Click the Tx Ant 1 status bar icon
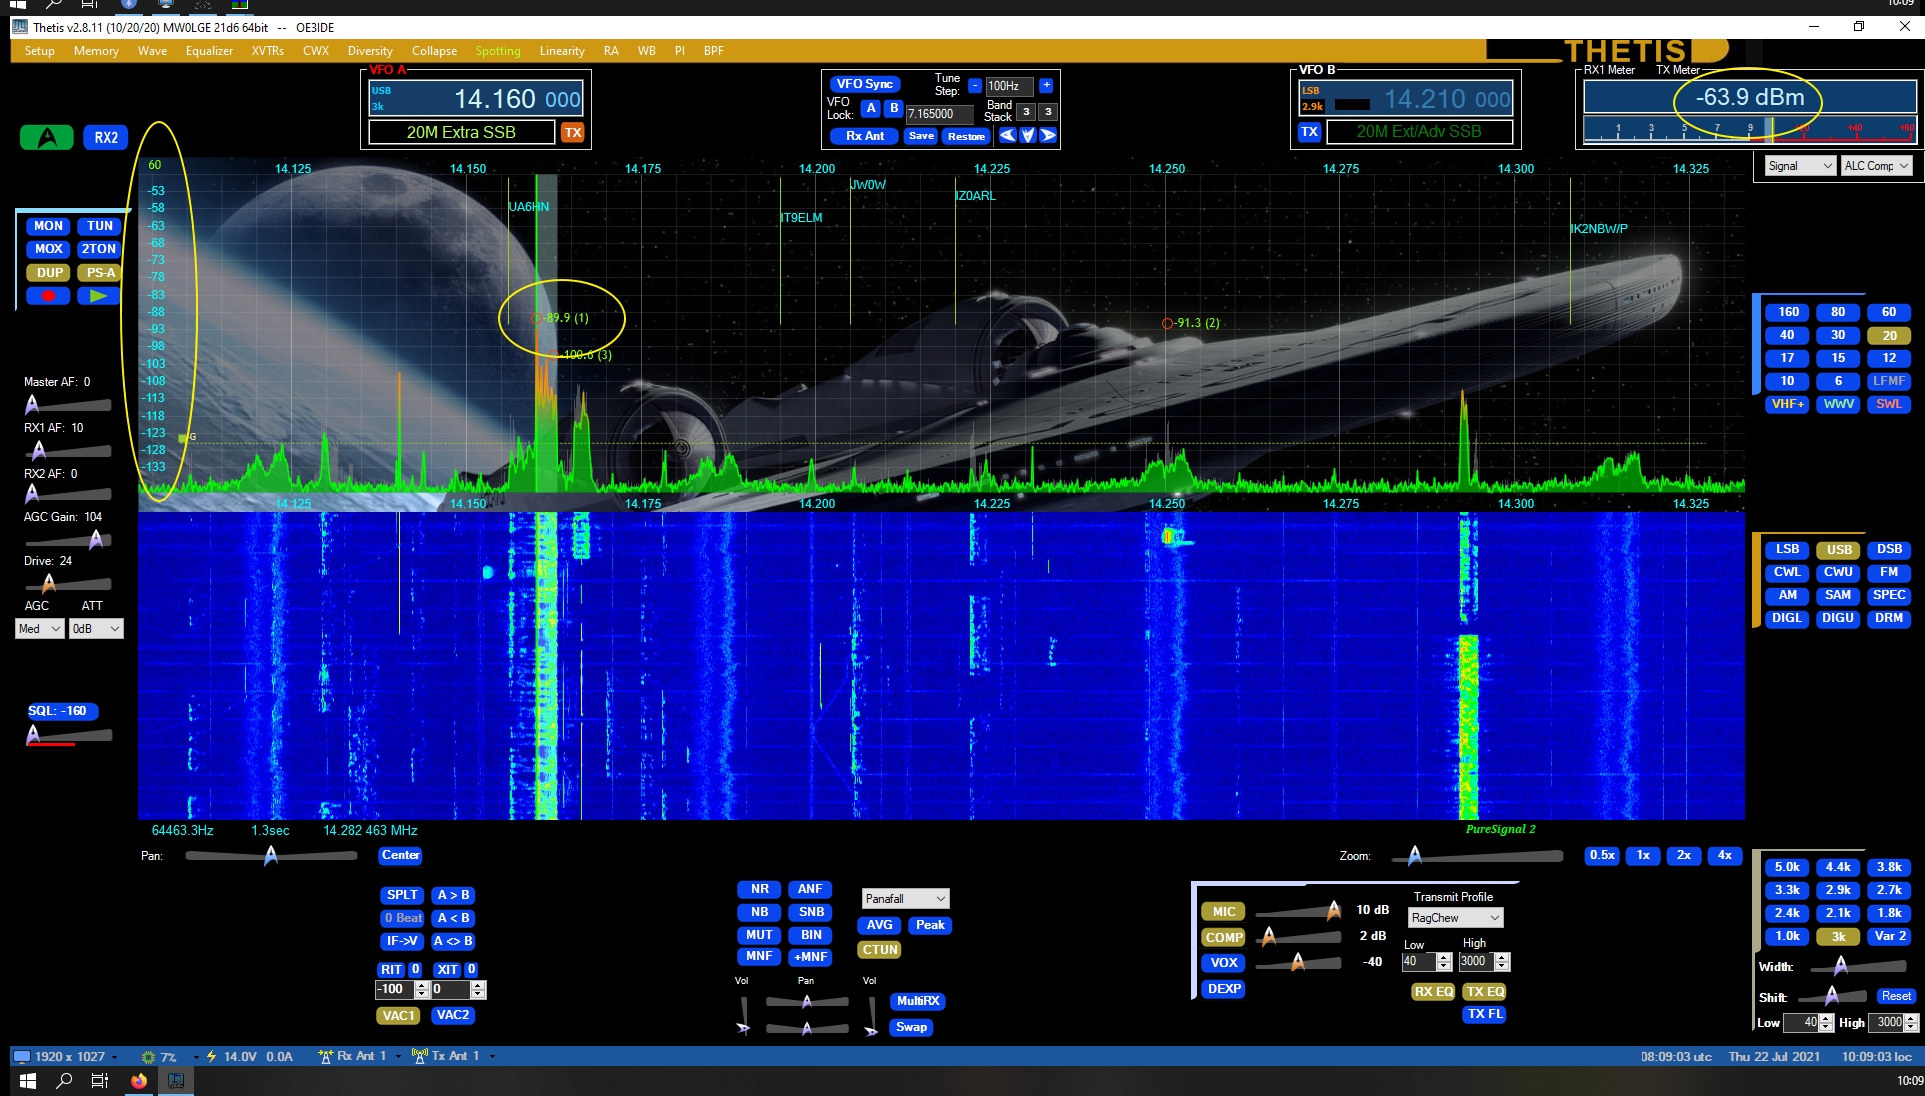 420,1056
